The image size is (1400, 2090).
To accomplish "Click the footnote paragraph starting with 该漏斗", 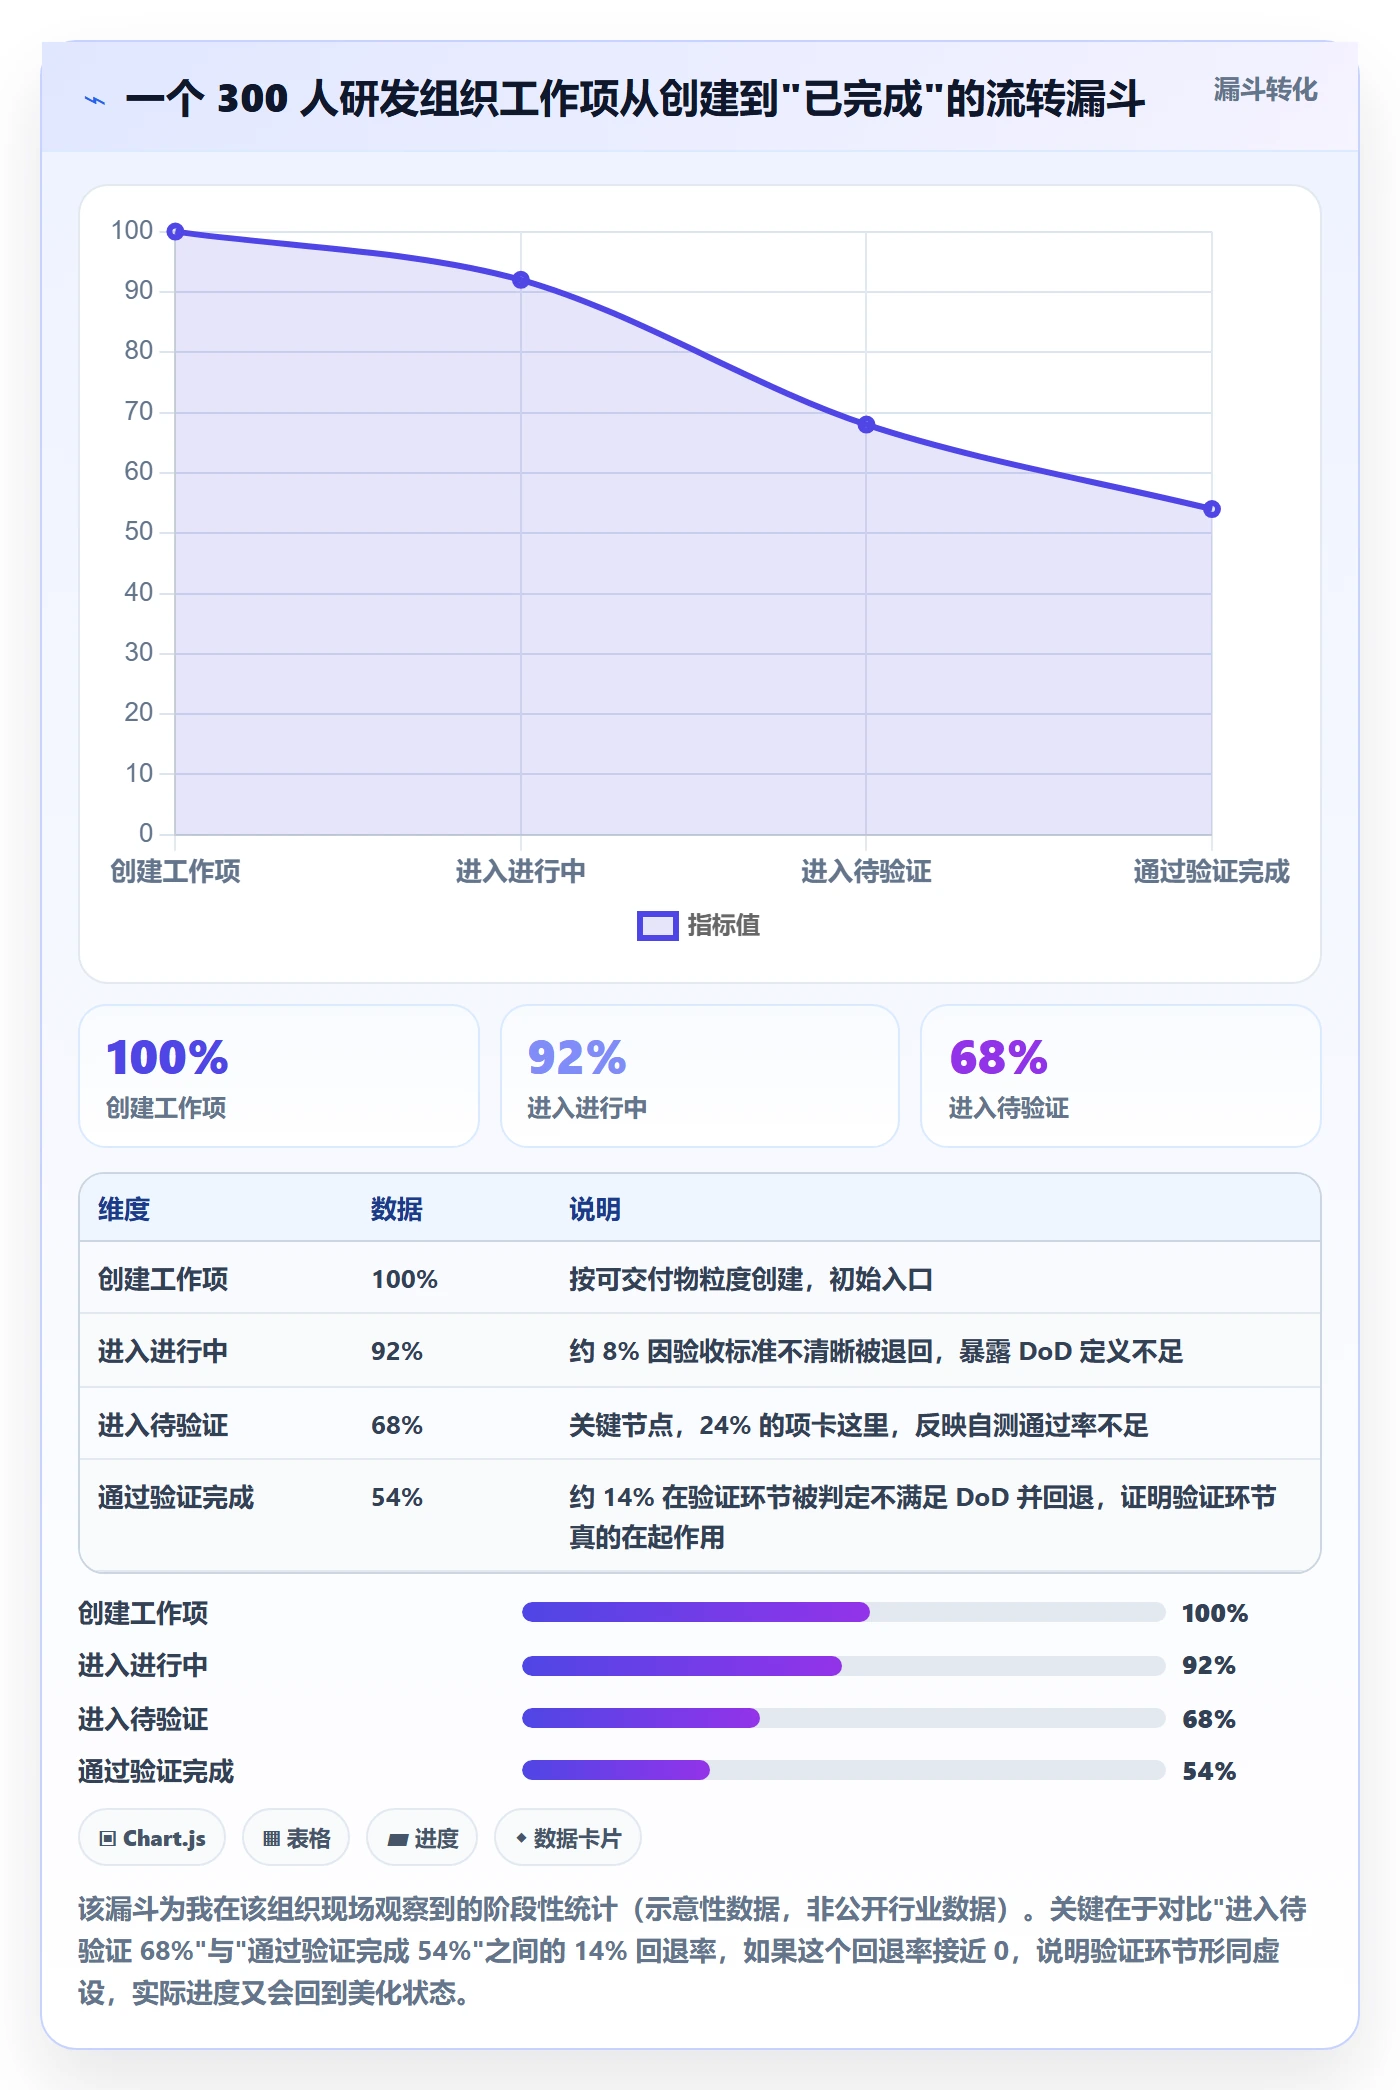I will [693, 1951].
